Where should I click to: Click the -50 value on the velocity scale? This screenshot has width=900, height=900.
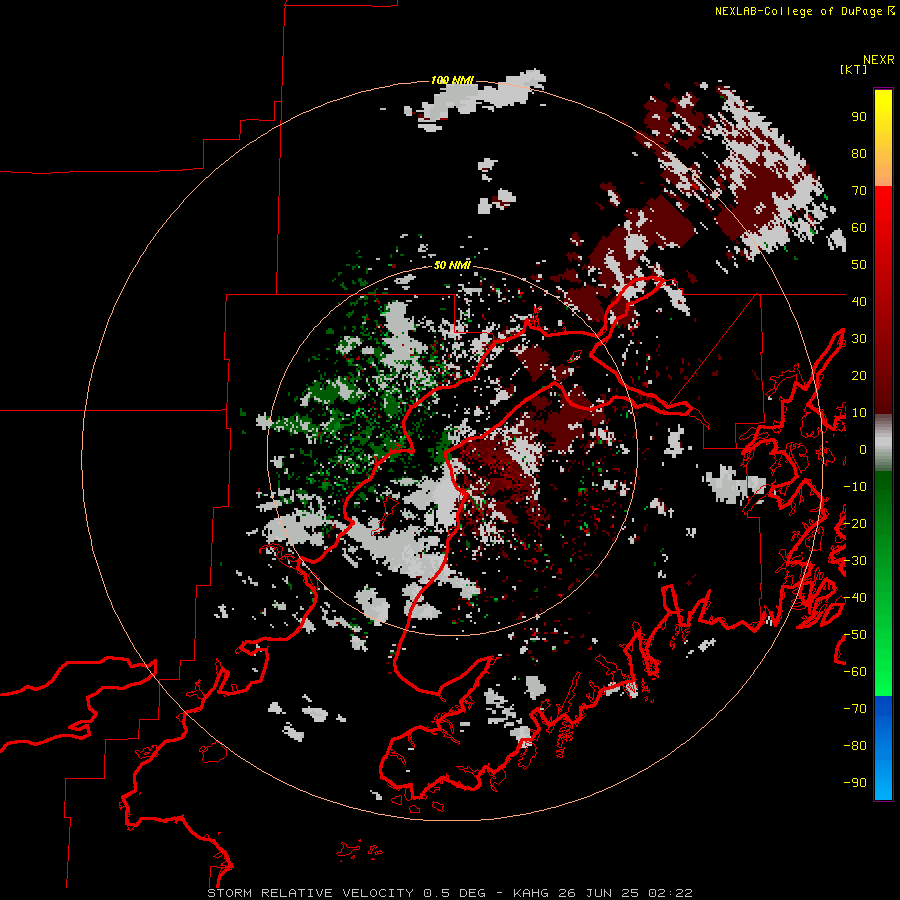click(x=855, y=635)
